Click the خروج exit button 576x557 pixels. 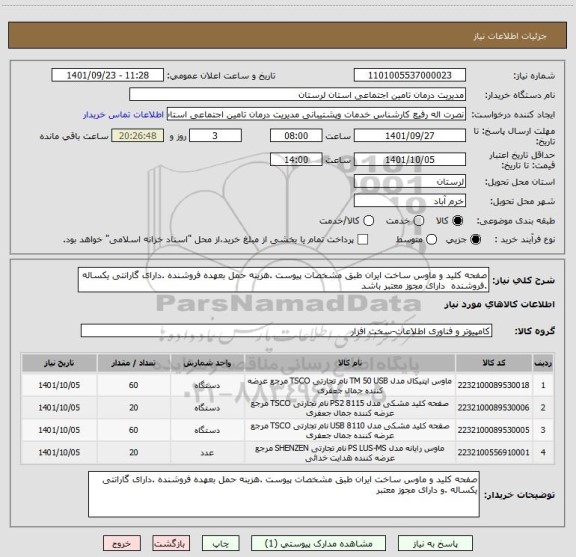click(x=122, y=543)
